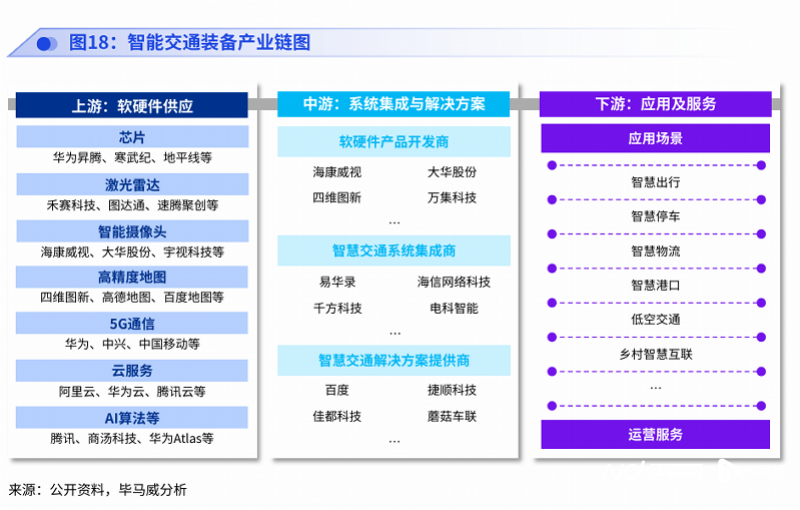Click the text 四维图新、高德地图、百度地图等

(132, 297)
